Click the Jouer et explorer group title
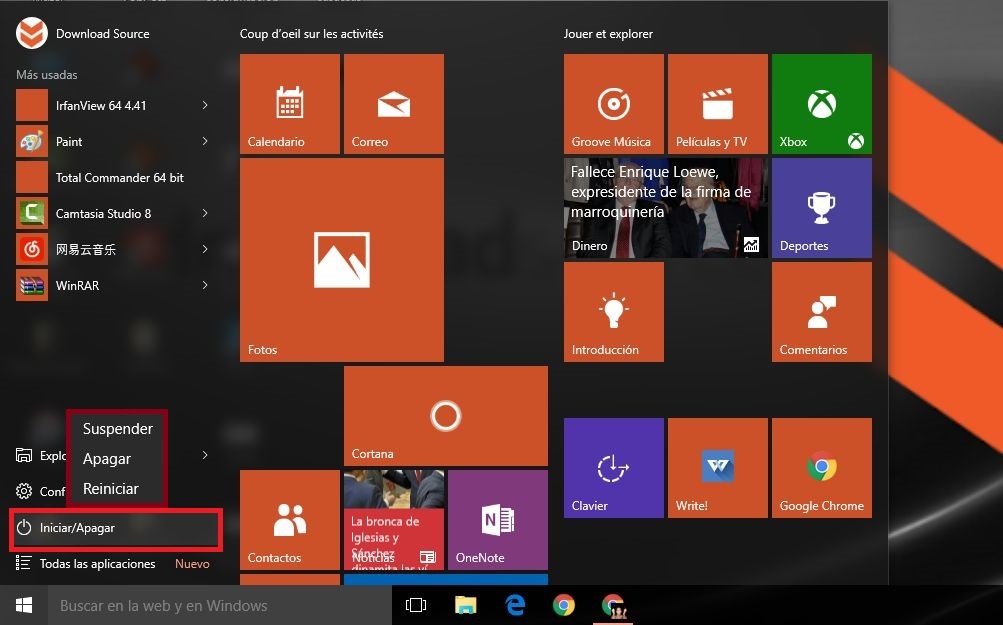 (608, 34)
